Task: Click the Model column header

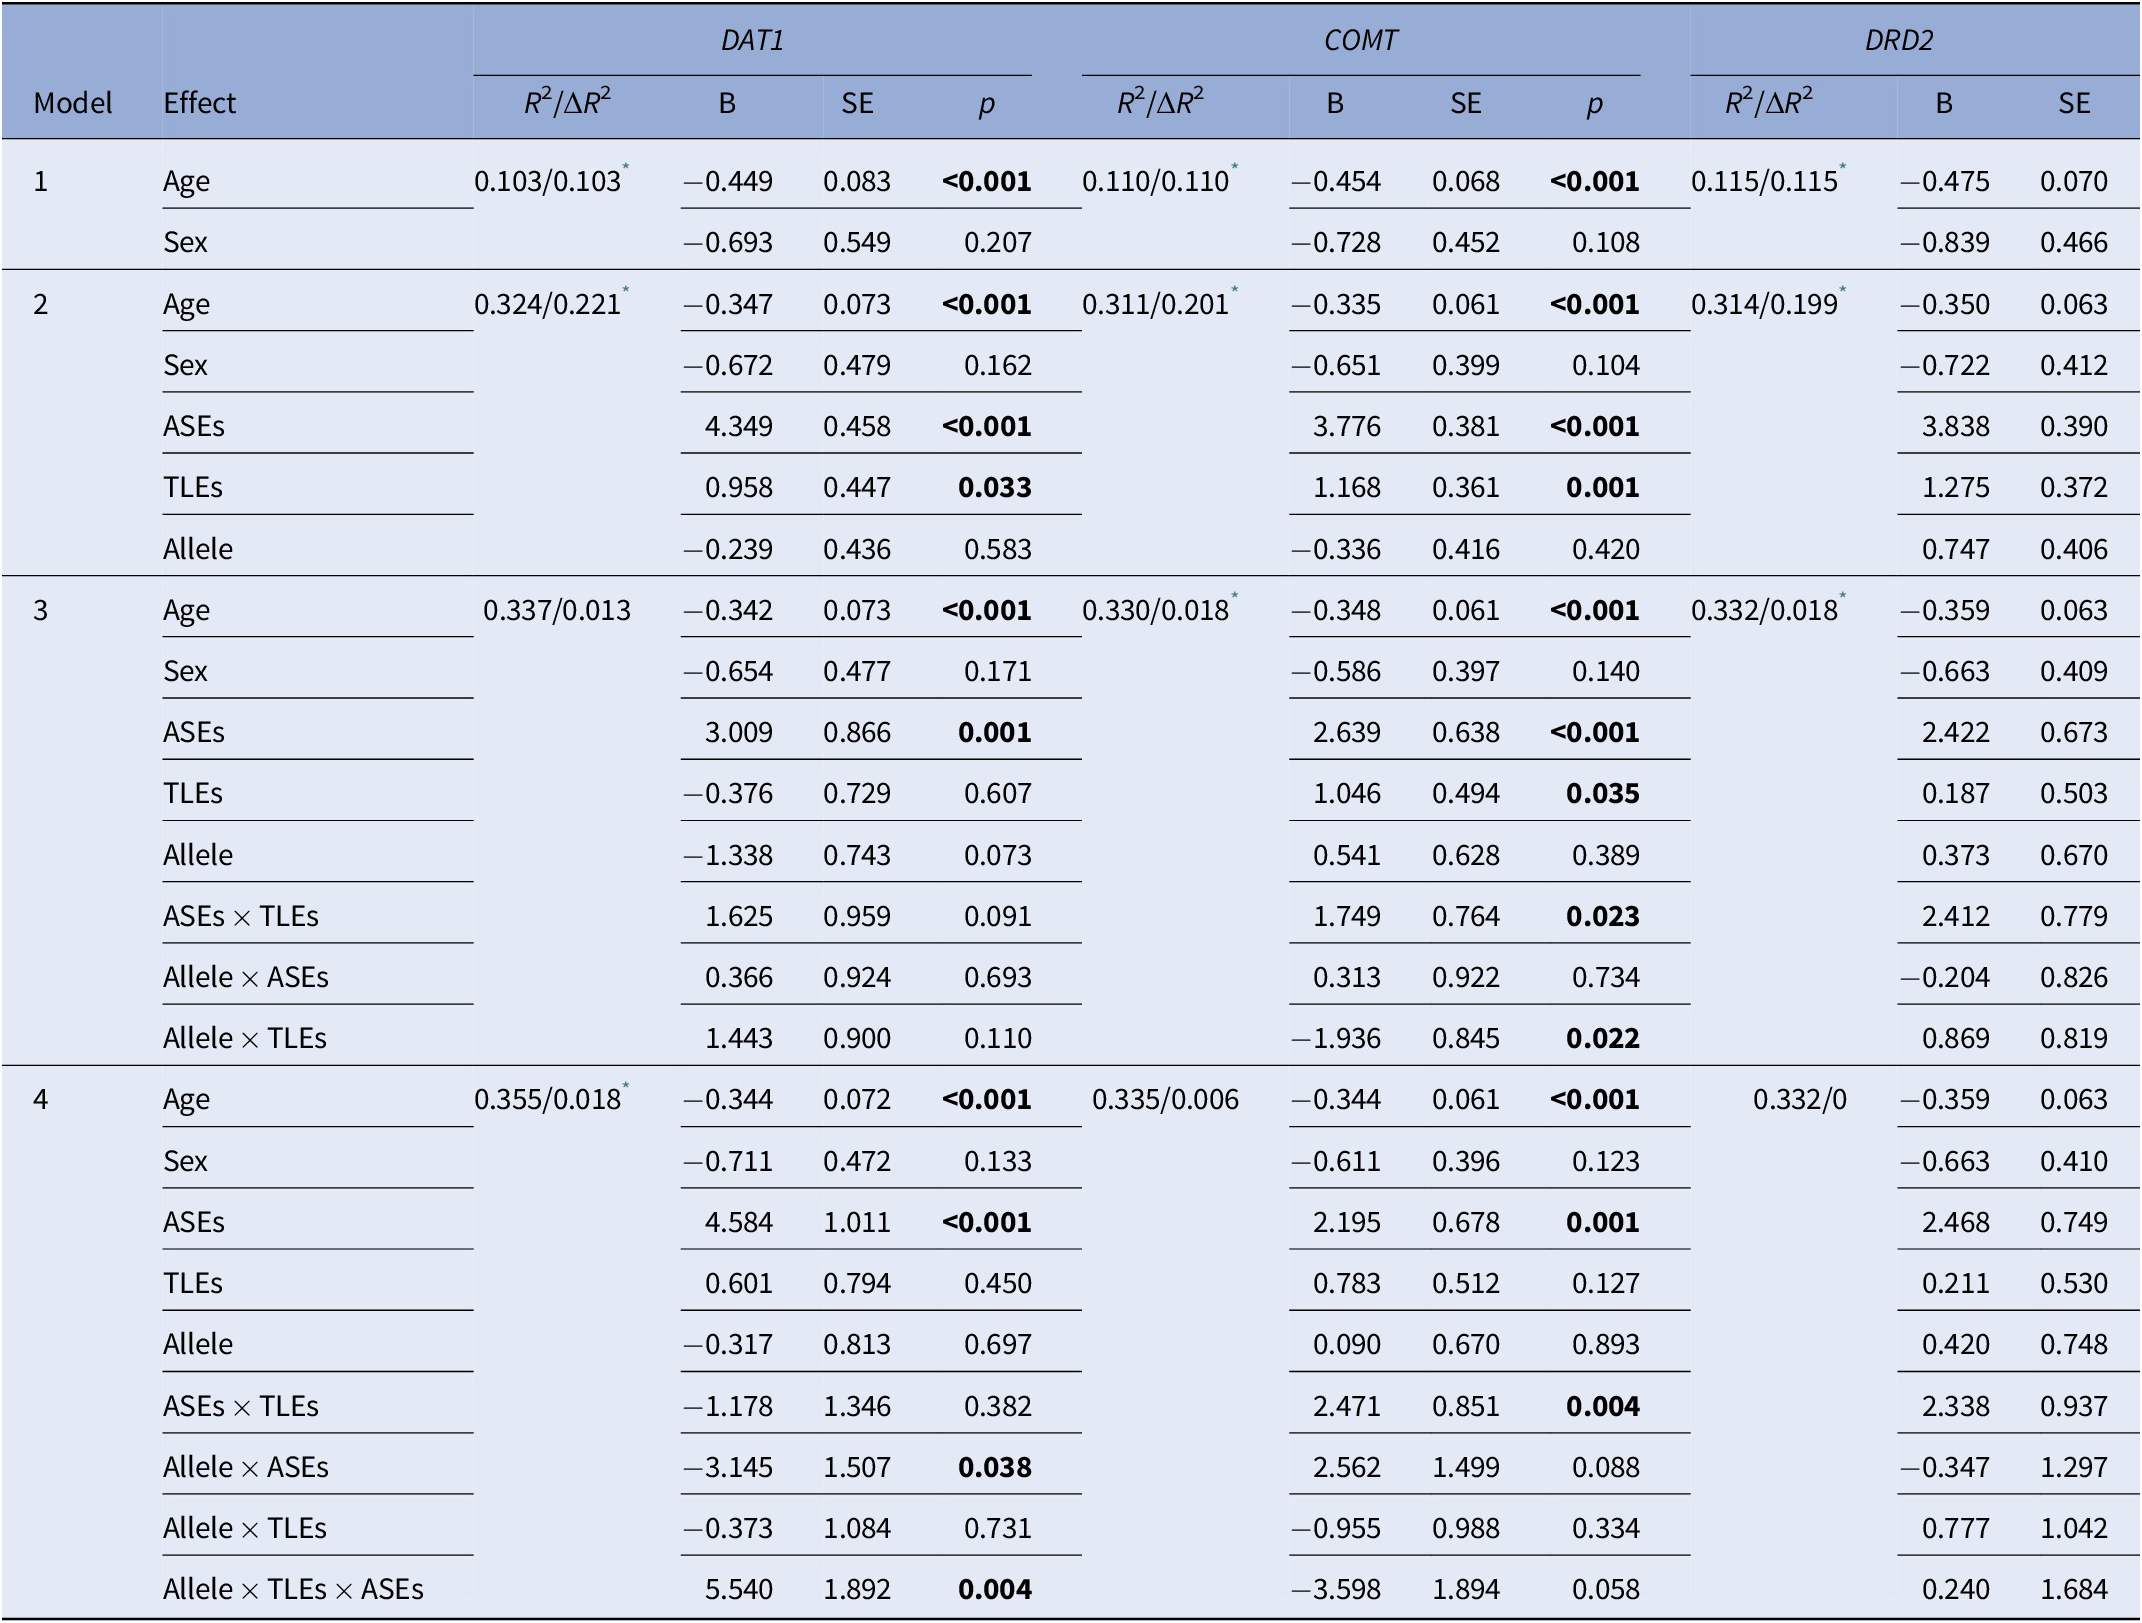Action: pos(72,103)
